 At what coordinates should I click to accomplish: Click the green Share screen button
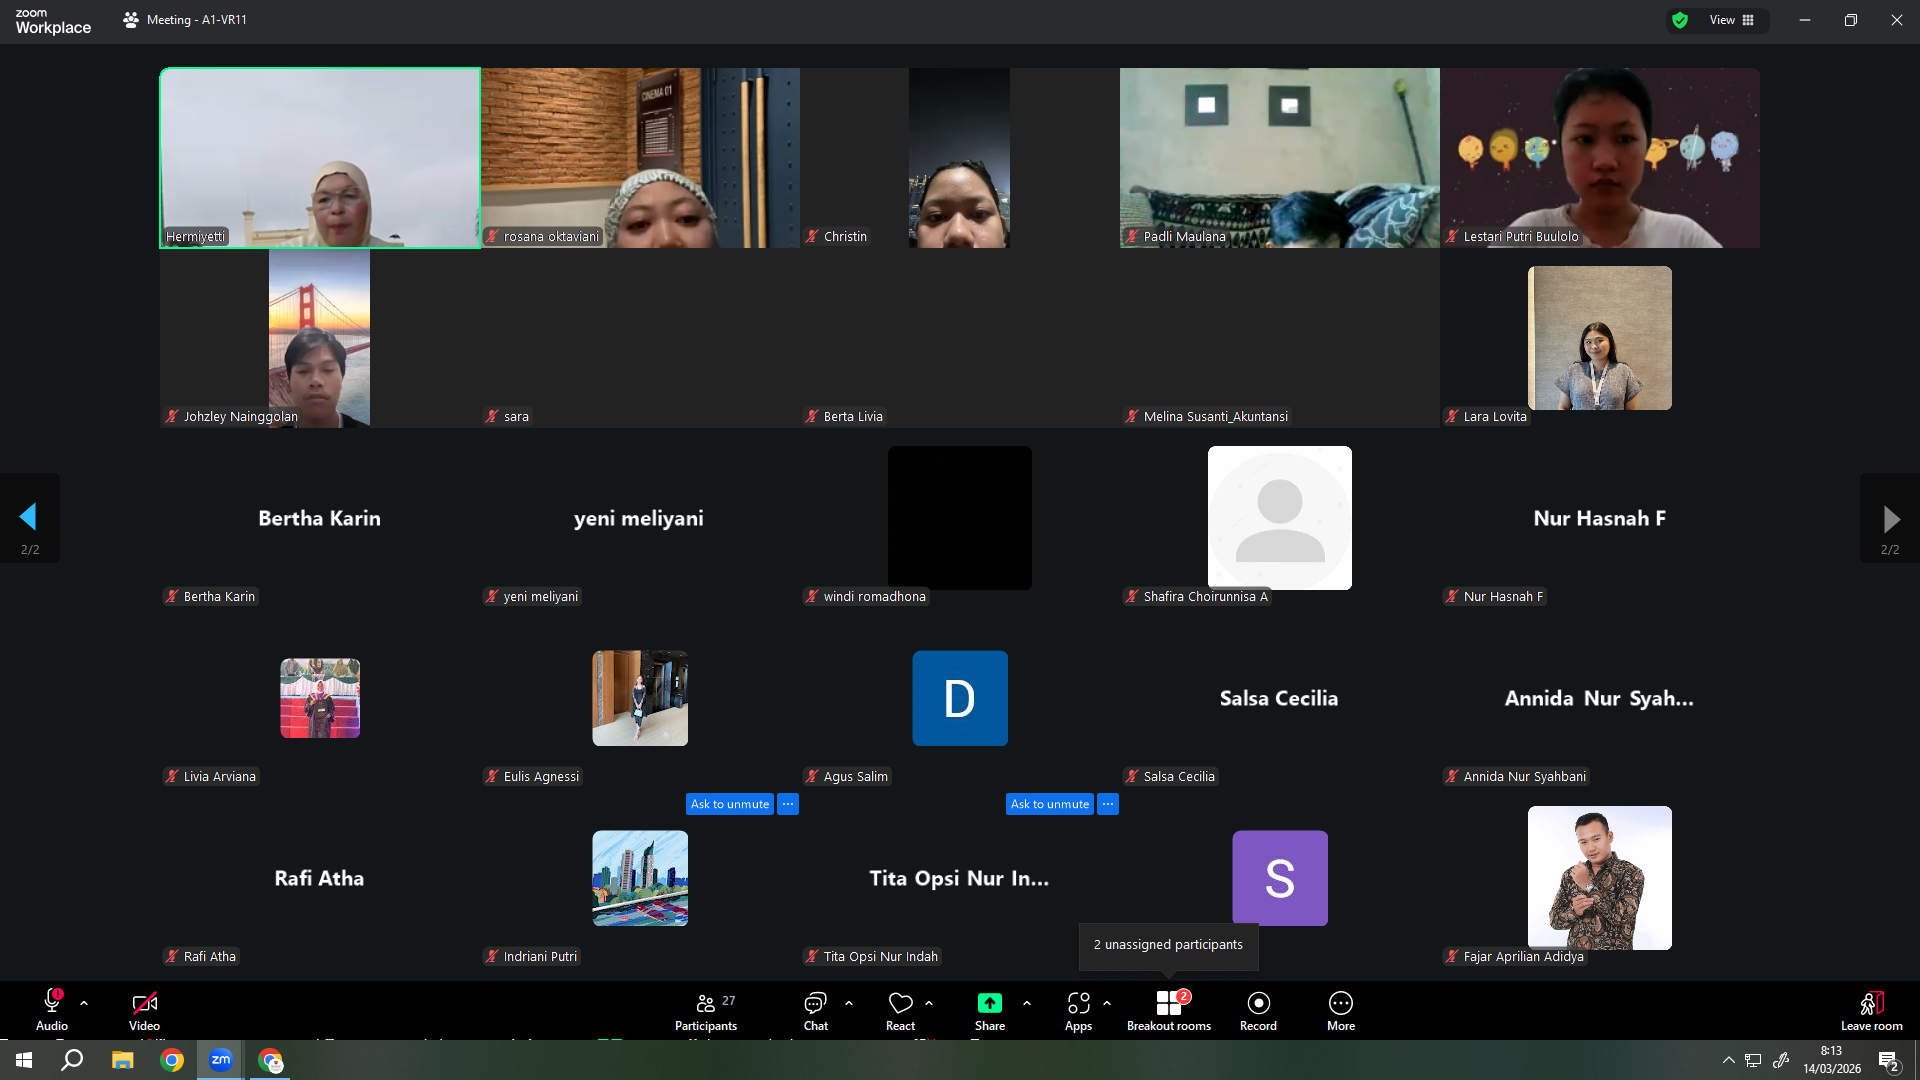point(990,1010)
